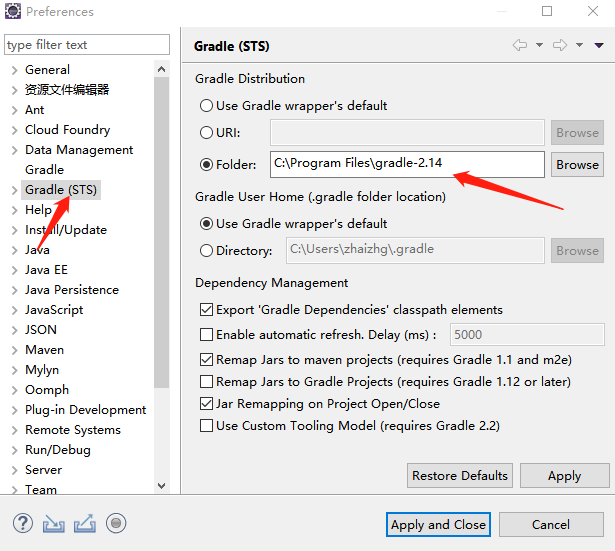
Task: Expand the Run/Debug tree node
Action: point(15,450)
